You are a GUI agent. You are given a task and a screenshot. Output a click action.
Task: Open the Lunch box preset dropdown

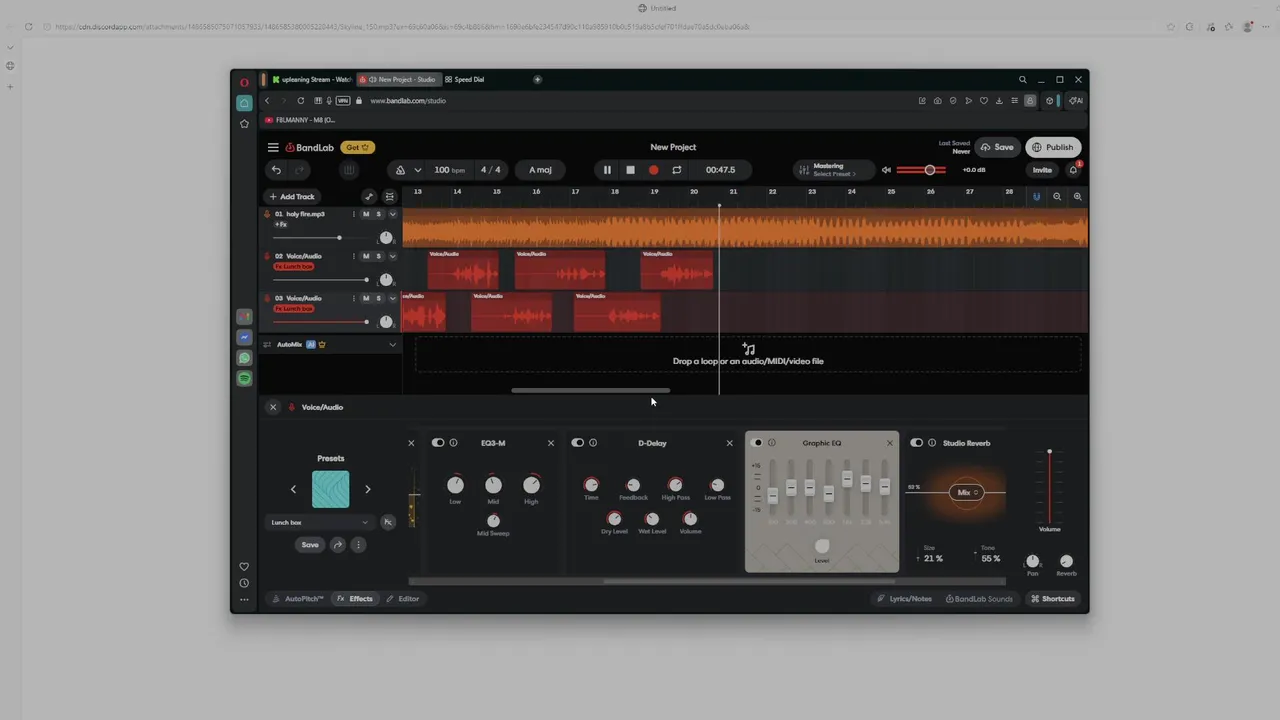pos(320,522)
